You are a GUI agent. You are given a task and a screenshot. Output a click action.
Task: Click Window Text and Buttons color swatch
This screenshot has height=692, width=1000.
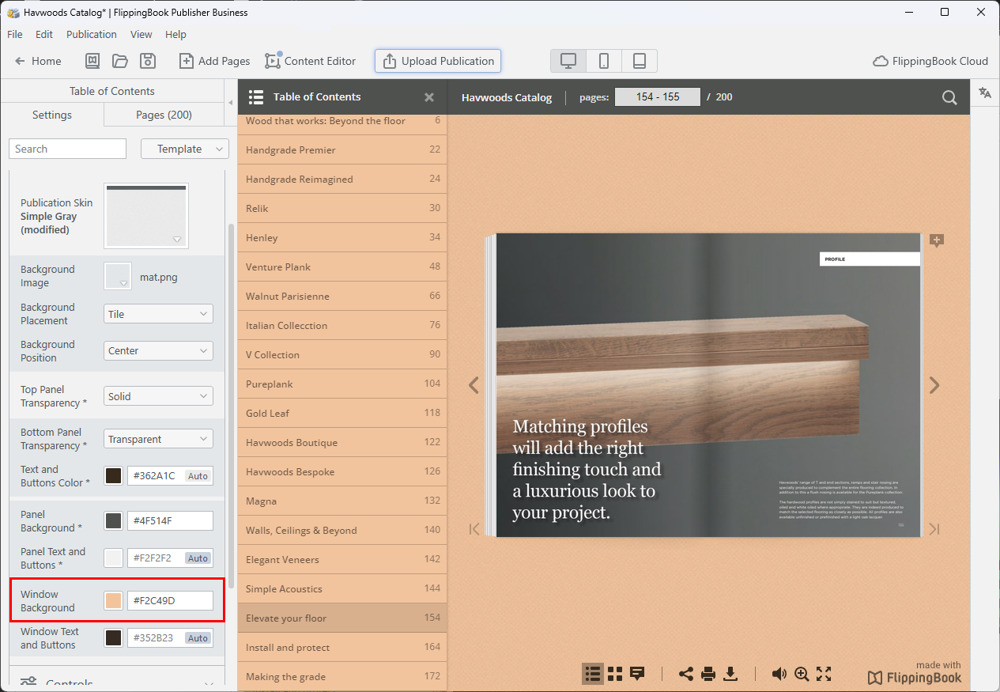point(114,638)
